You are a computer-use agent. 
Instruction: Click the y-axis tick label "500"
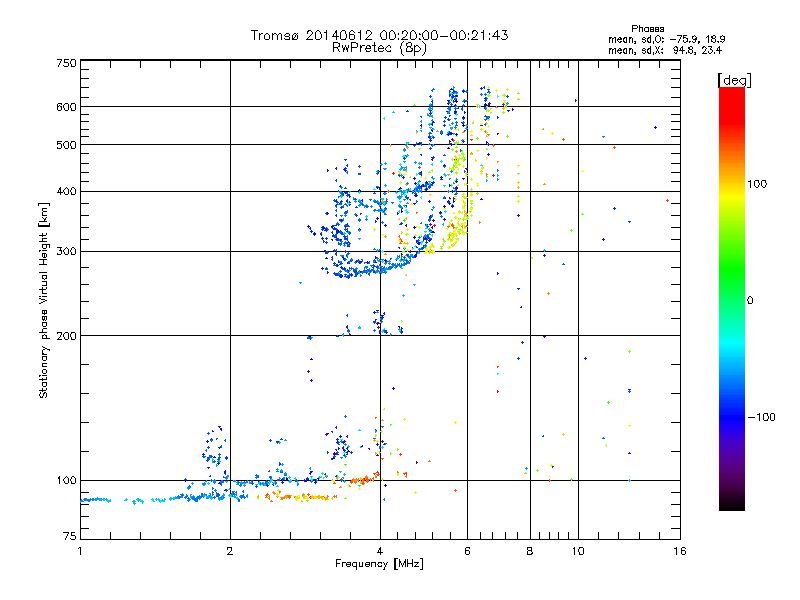66,145
